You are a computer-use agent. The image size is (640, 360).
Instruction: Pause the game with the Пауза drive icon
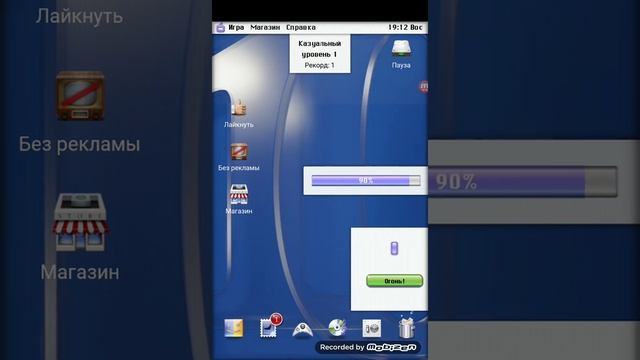(401, 49)
